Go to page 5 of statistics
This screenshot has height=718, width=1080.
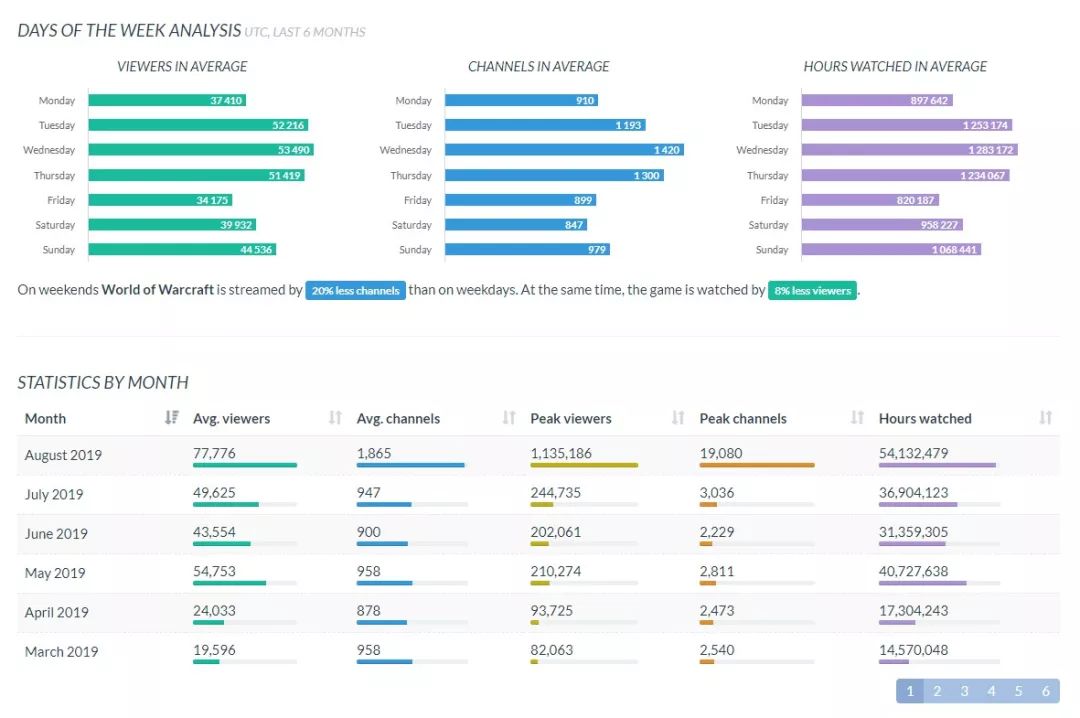pos(1018,691)
